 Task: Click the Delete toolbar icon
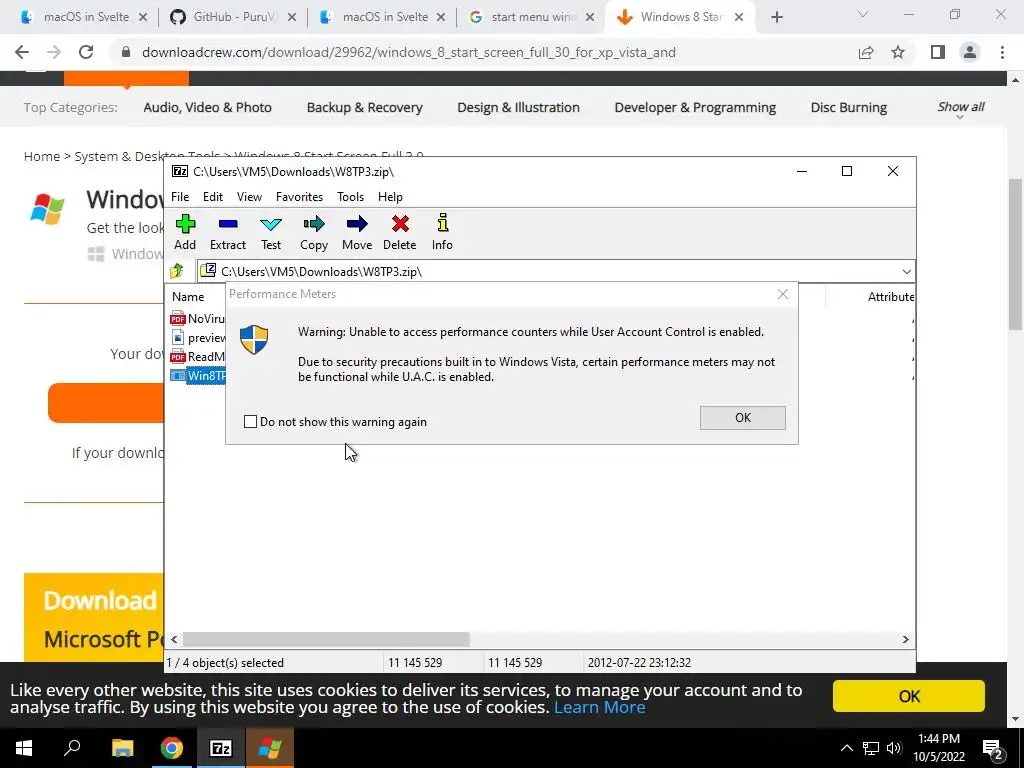point(400,232)
